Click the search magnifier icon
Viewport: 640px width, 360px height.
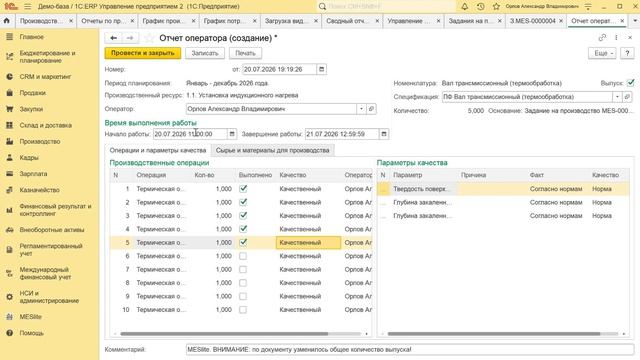pyautogui.click(x=322, y=7)
